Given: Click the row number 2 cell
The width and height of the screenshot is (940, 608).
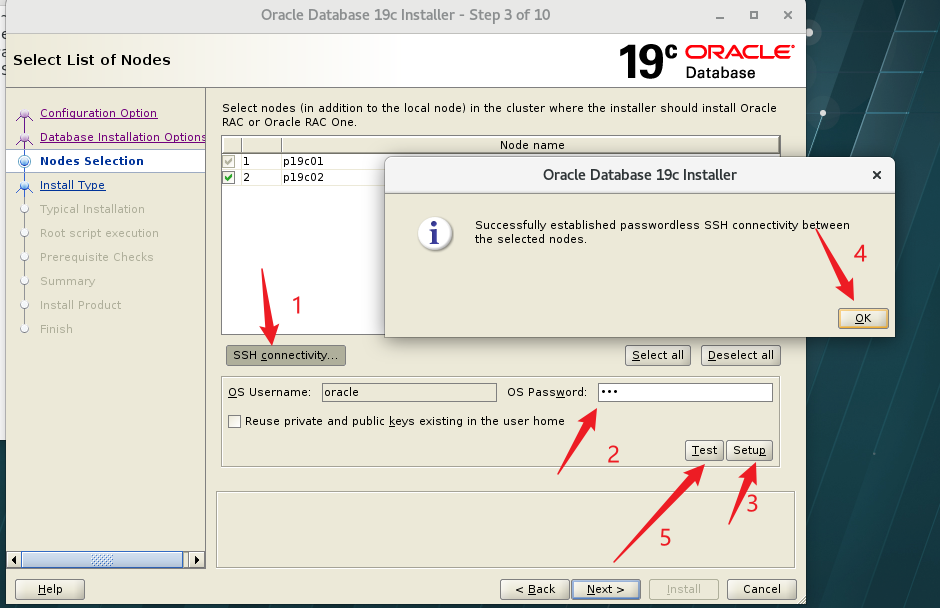Looking at the screenshot, I should (x=261, y=177).
